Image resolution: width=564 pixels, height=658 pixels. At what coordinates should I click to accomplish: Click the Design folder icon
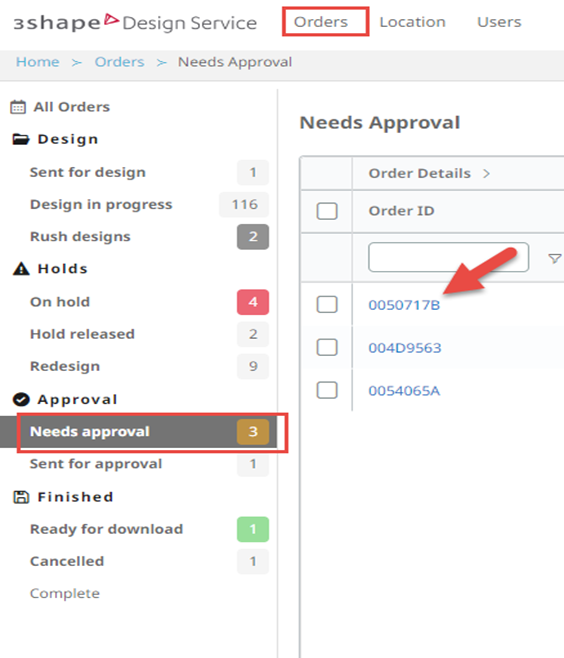[x=21, y=139]
